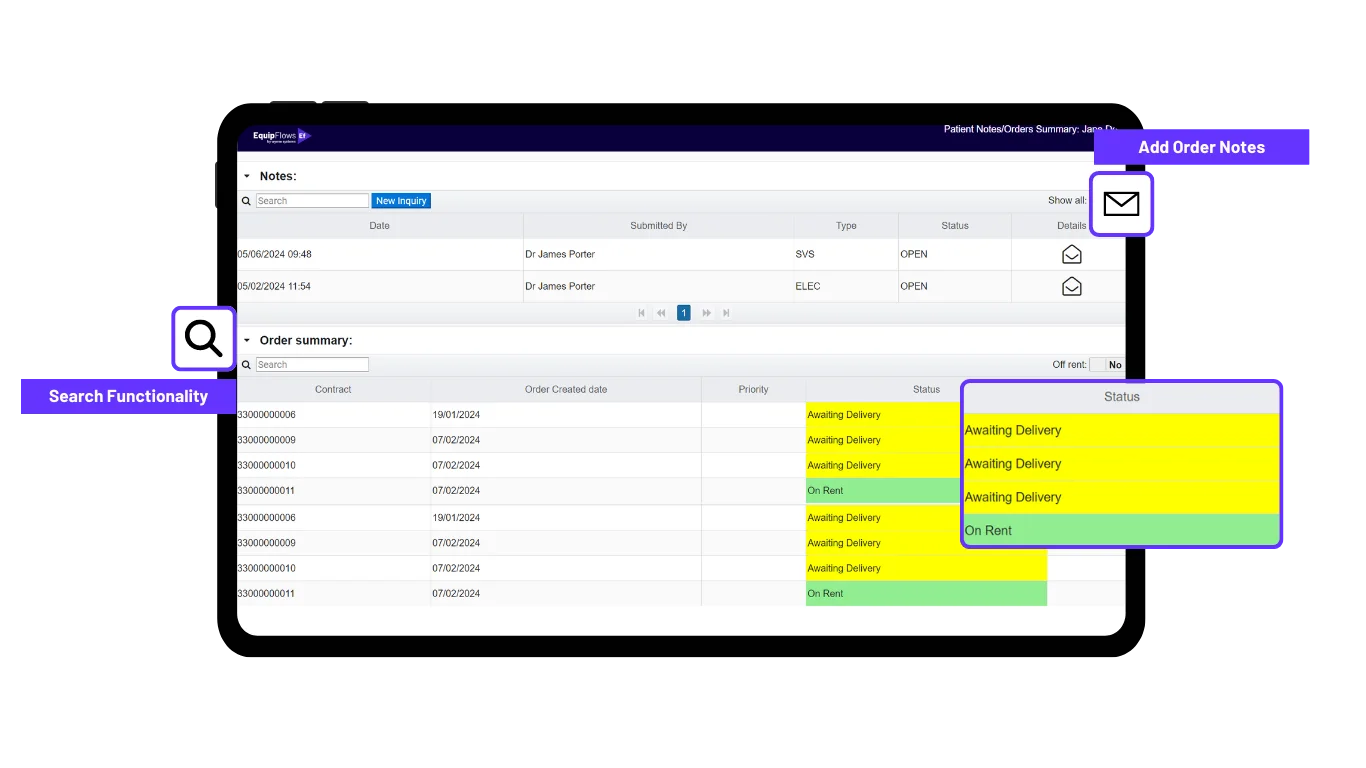Select page 1 in notes pagination
Image resolution: width=1366 pixels, height=768 pixels.
tap(684, 313)
